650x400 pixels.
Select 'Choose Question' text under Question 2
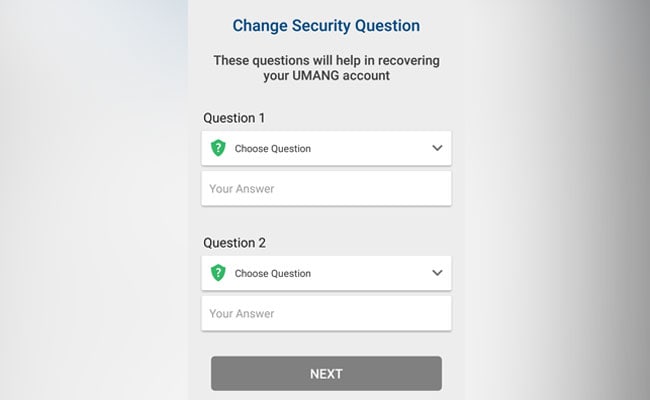click(273, 274)
